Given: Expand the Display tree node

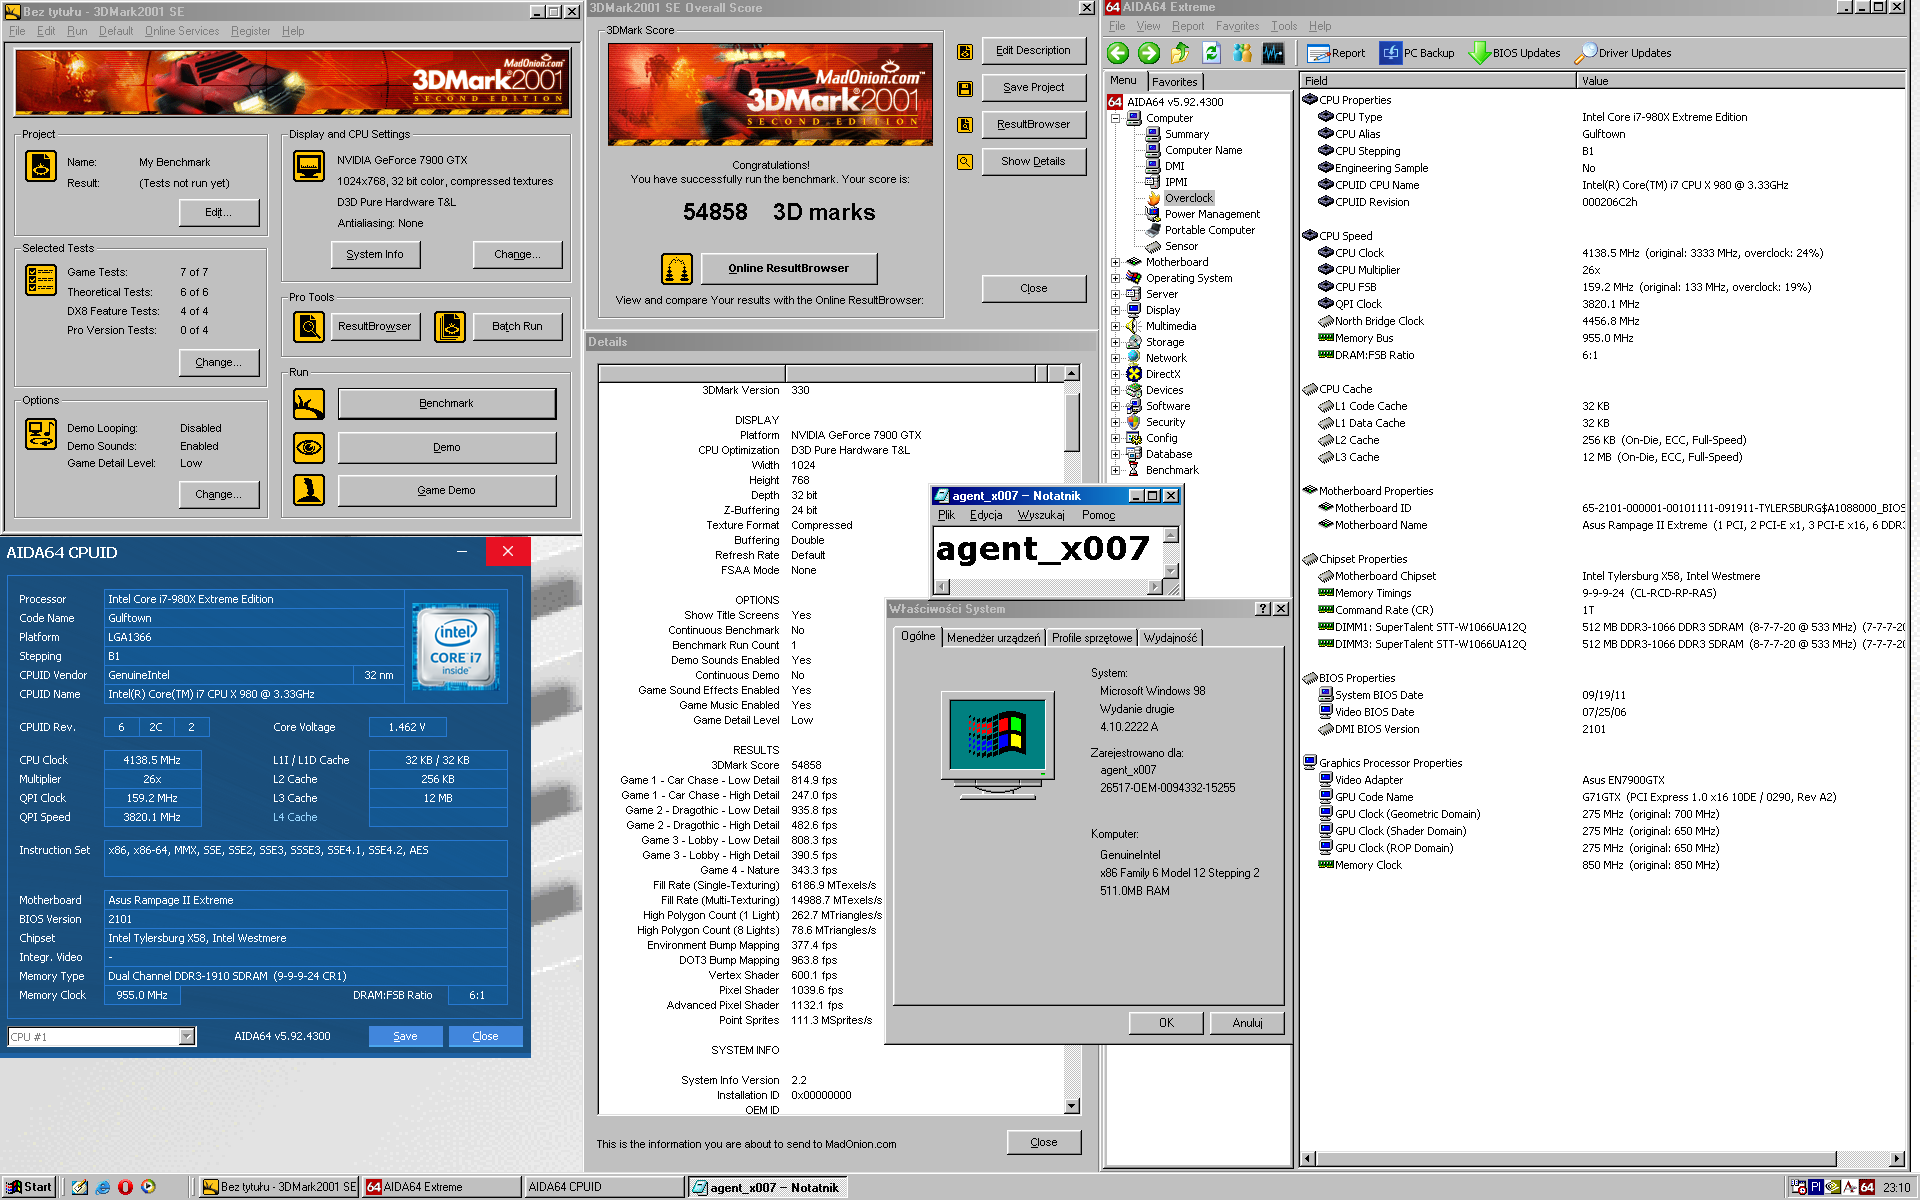Looking at the screenshot, I should coord(1115,310).
